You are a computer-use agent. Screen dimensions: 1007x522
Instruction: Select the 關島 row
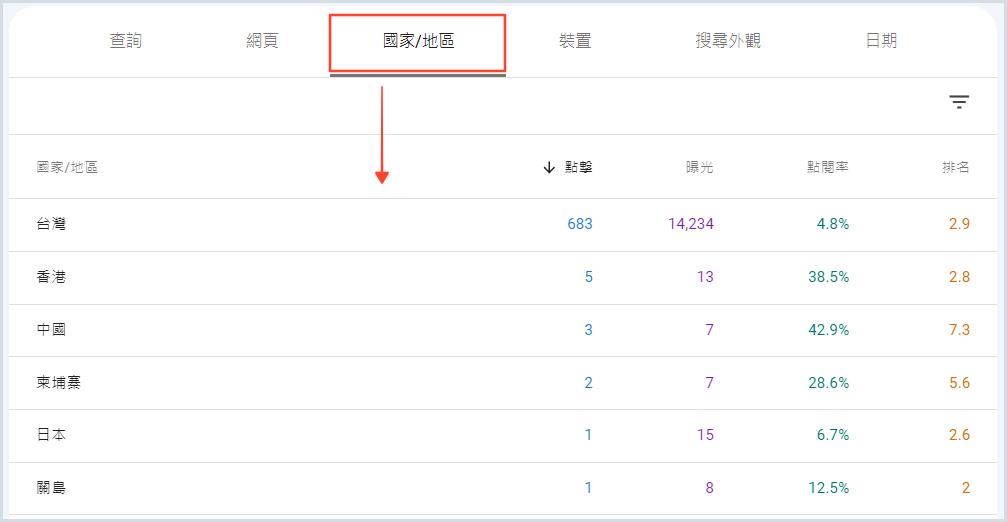[x=51, y=489]
